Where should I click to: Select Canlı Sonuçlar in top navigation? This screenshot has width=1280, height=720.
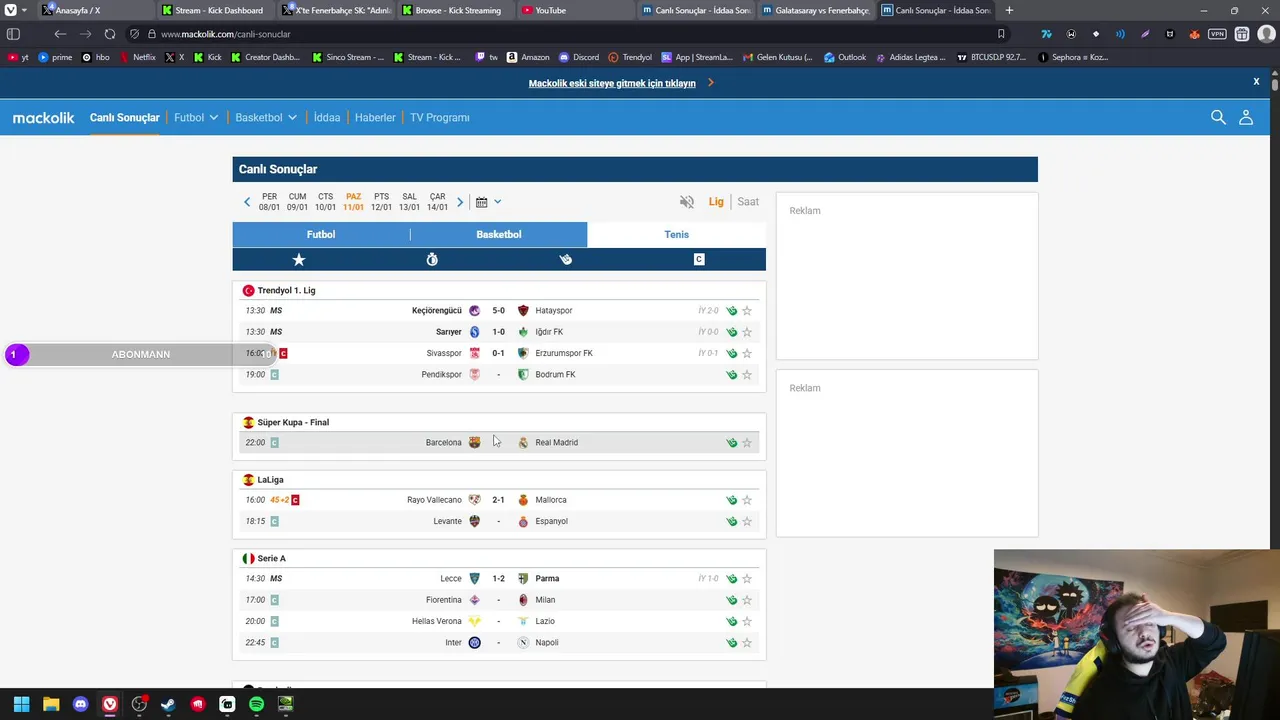[125, 118]
